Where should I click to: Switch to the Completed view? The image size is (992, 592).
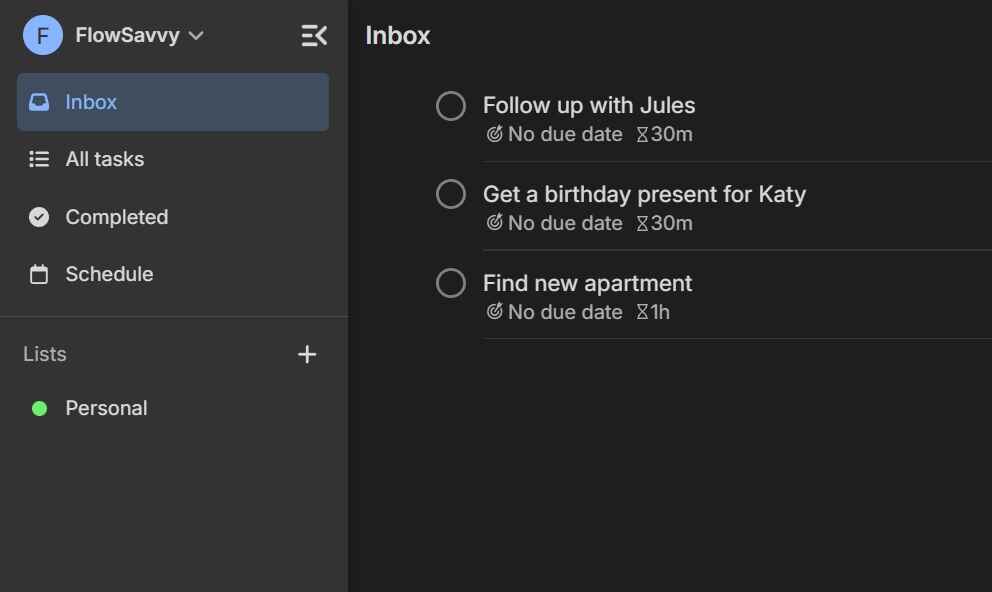pyautogui.click(x=117, y=217)
